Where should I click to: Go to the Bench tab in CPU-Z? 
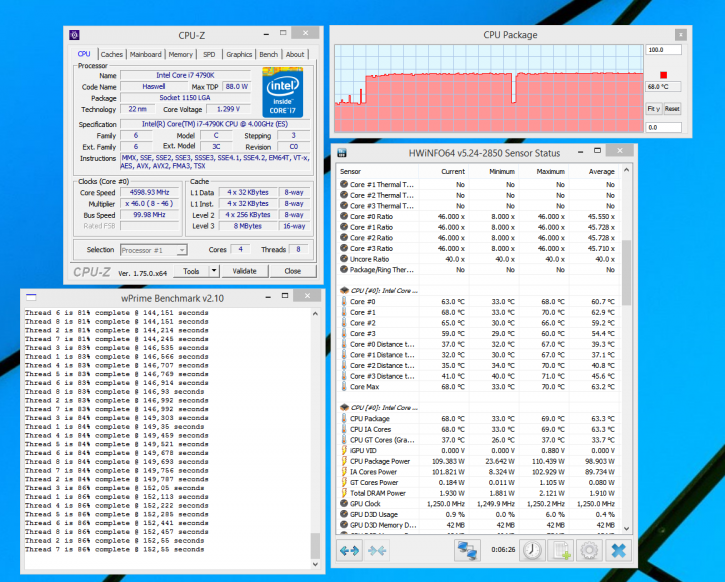tap(268, 55)
